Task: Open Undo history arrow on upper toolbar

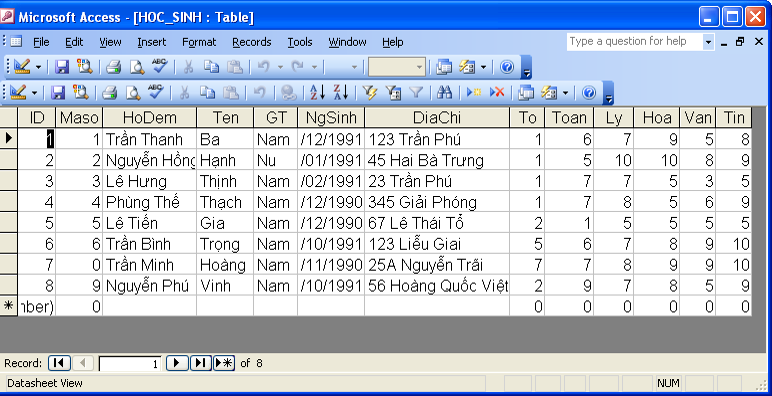Action: tap(280, 66)
